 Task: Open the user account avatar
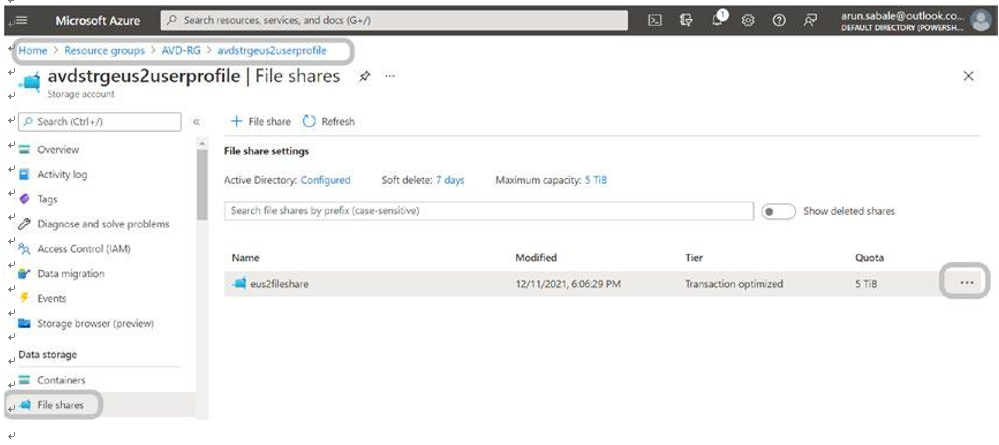tap(981, 20)
